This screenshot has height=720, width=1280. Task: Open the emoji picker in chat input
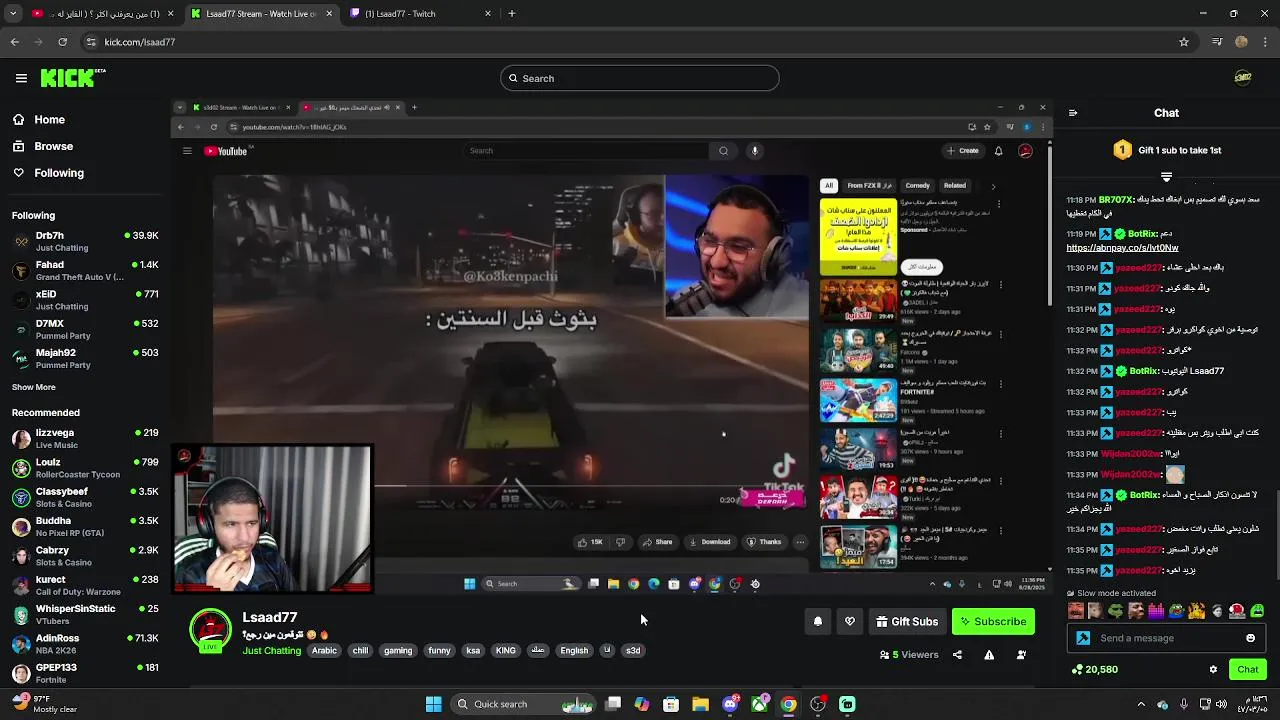(x=1250, y=638)
